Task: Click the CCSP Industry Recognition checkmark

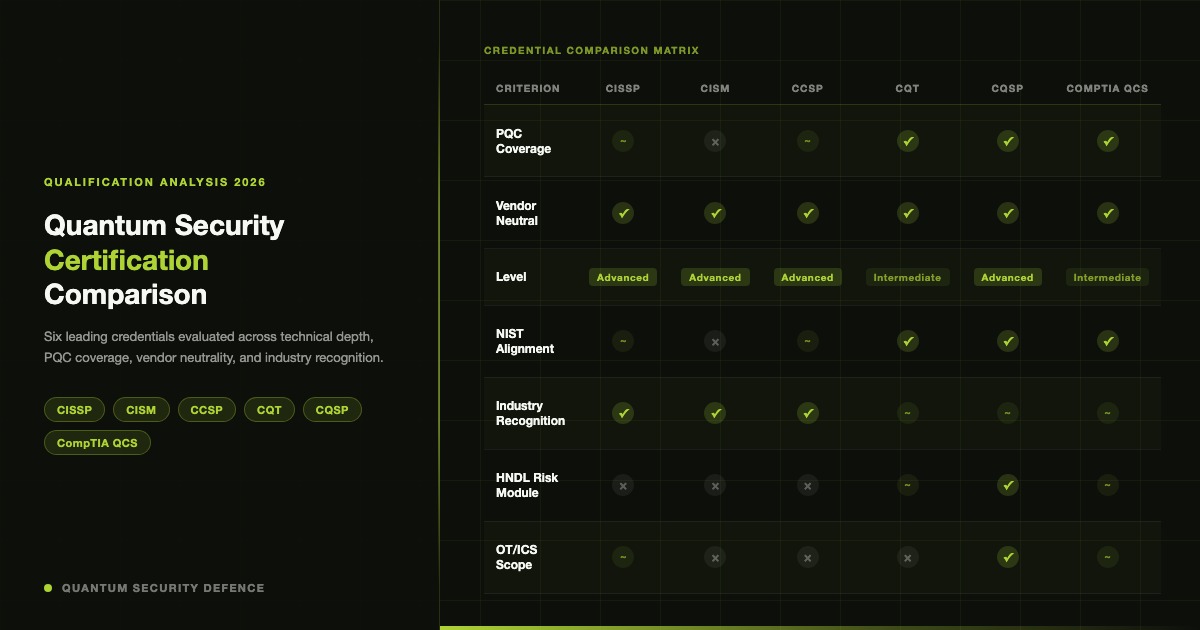Action: 807,413
